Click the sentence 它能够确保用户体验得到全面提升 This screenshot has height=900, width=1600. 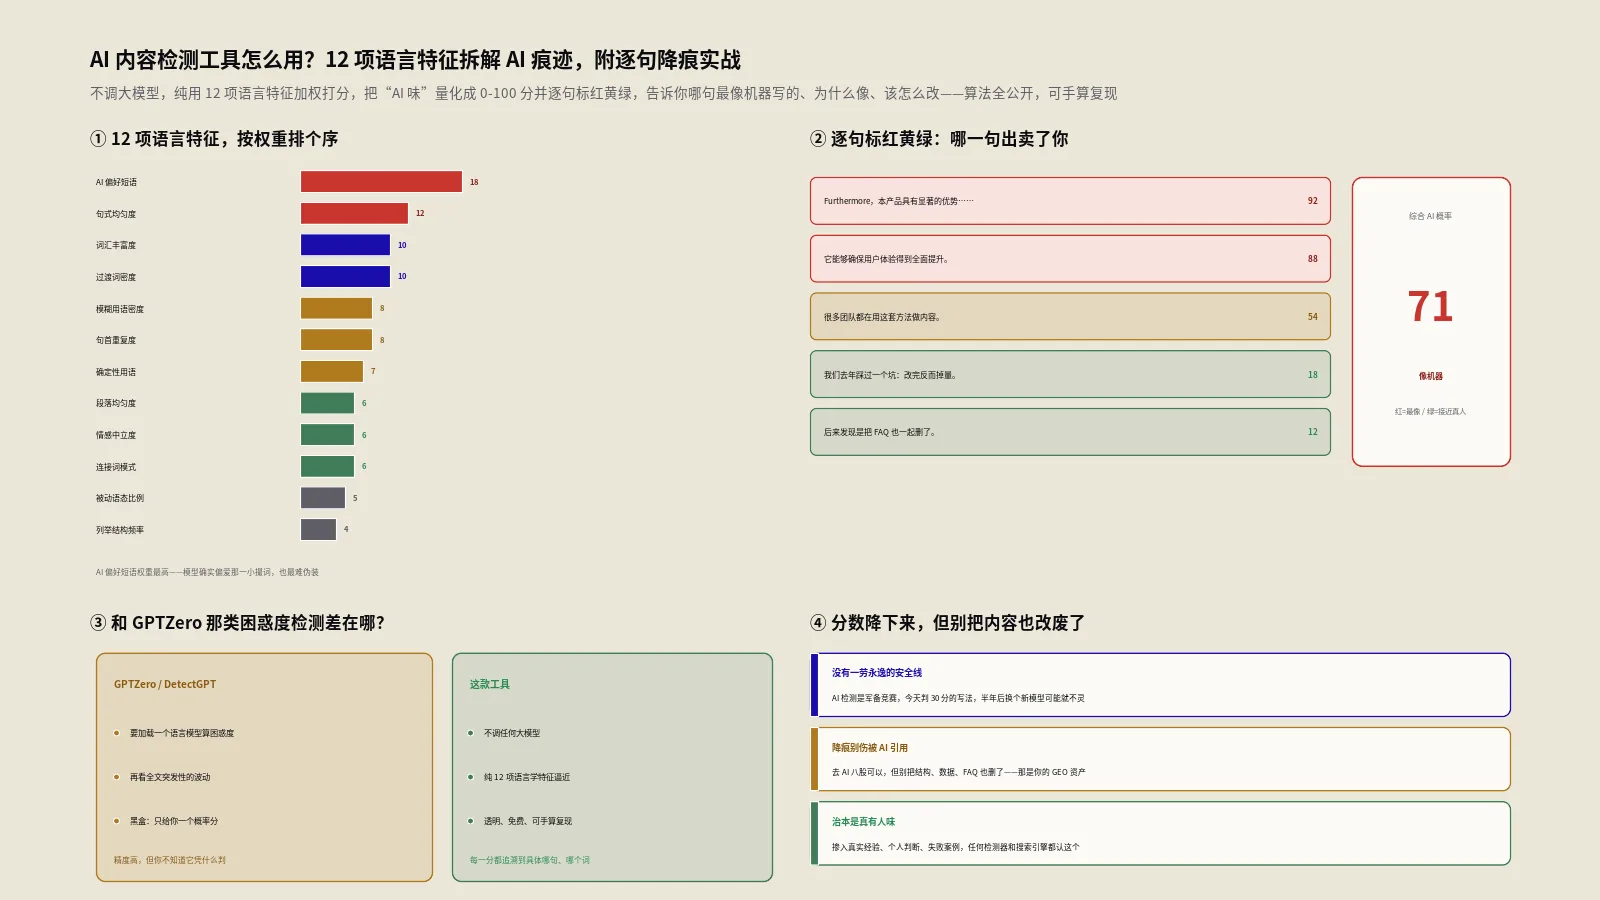coord(886,259)
